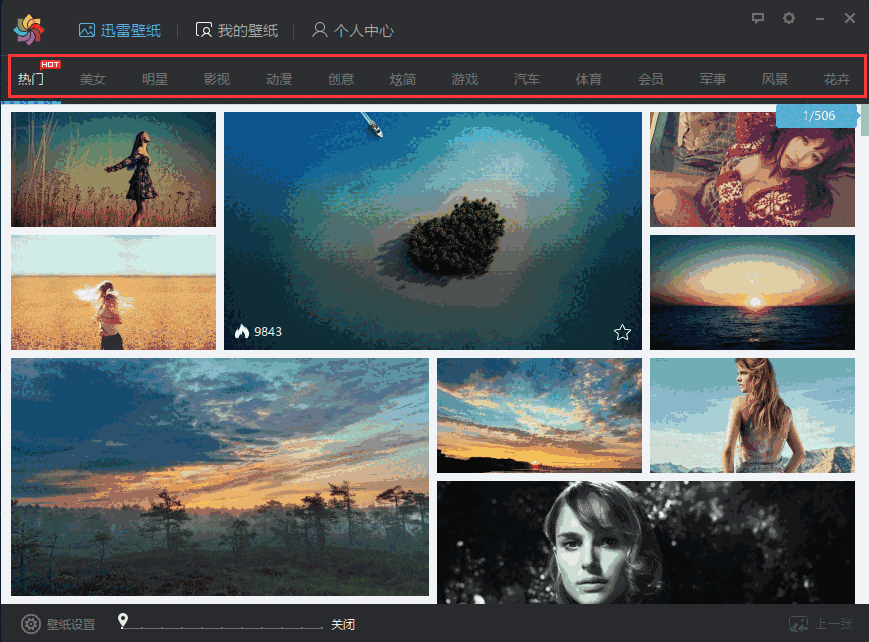Open the sunset over ocean wallpaper thumbnail

click(x=752, y=292)
